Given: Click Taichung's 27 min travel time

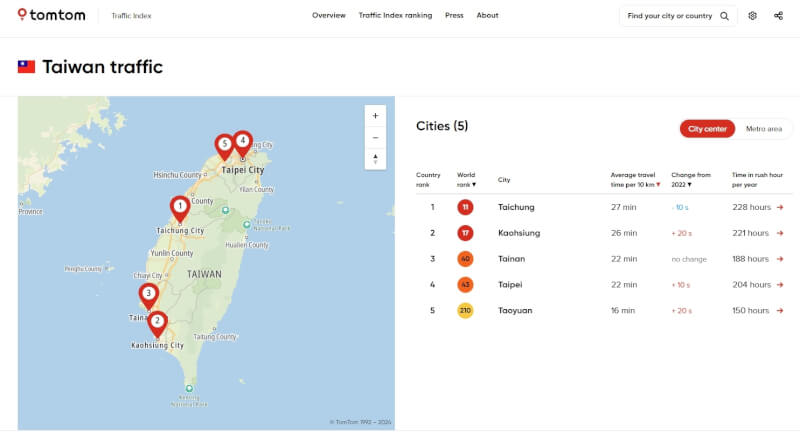Looking at the screenshot, I should point(623,207).
